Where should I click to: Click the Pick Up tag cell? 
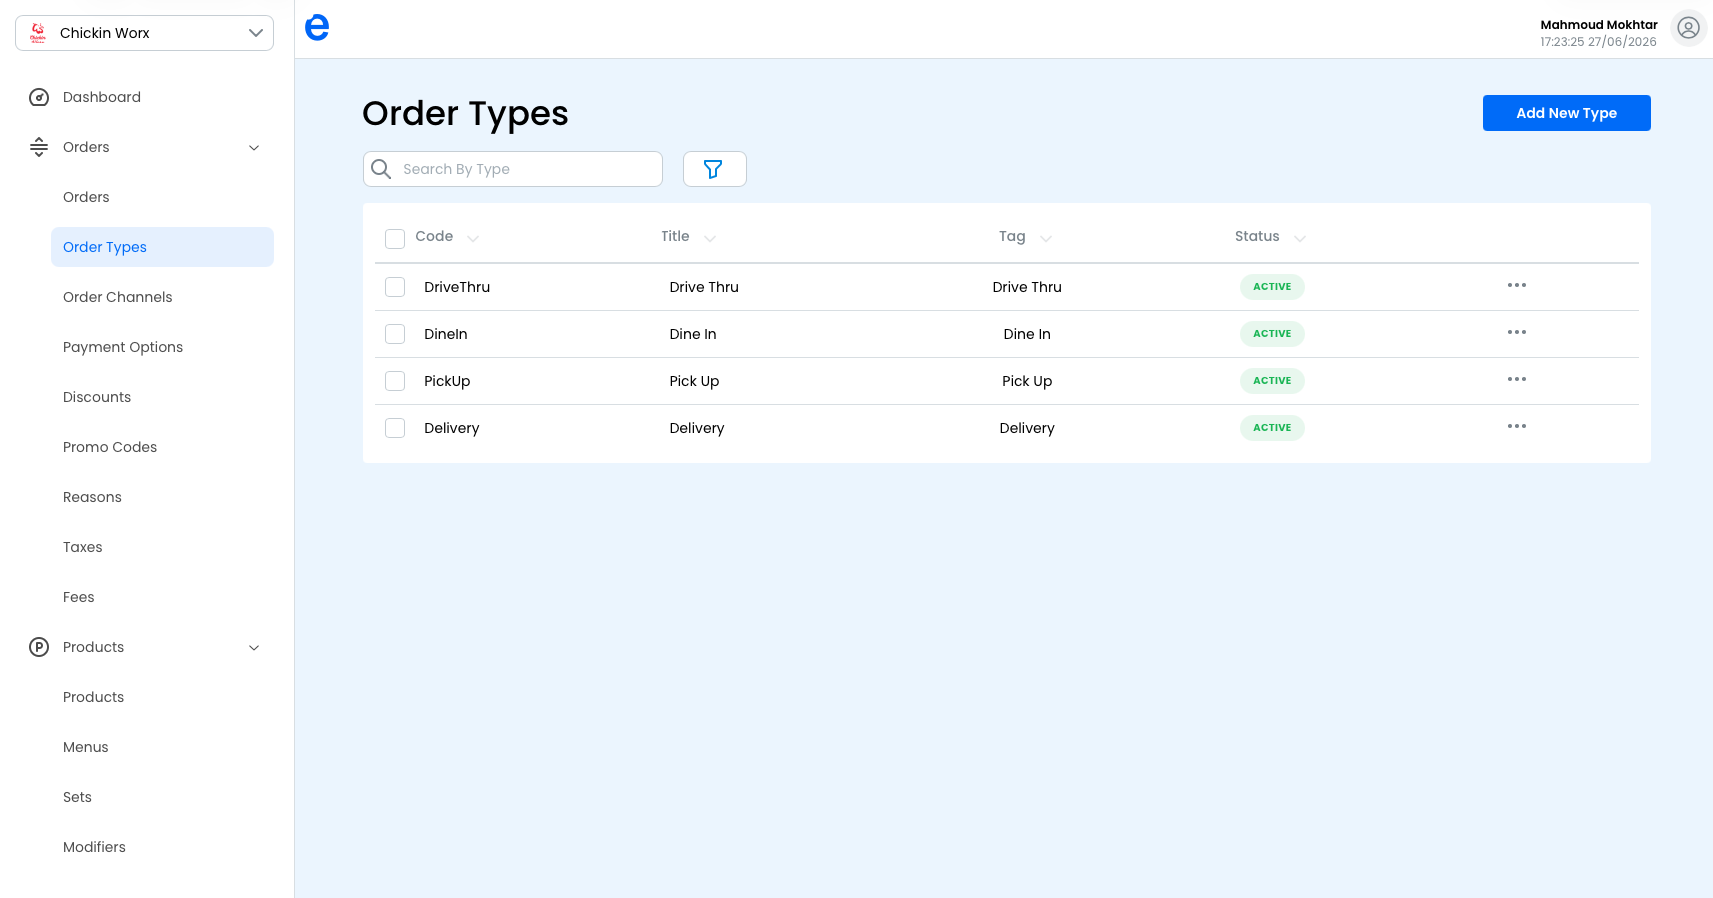[1027, 381]
